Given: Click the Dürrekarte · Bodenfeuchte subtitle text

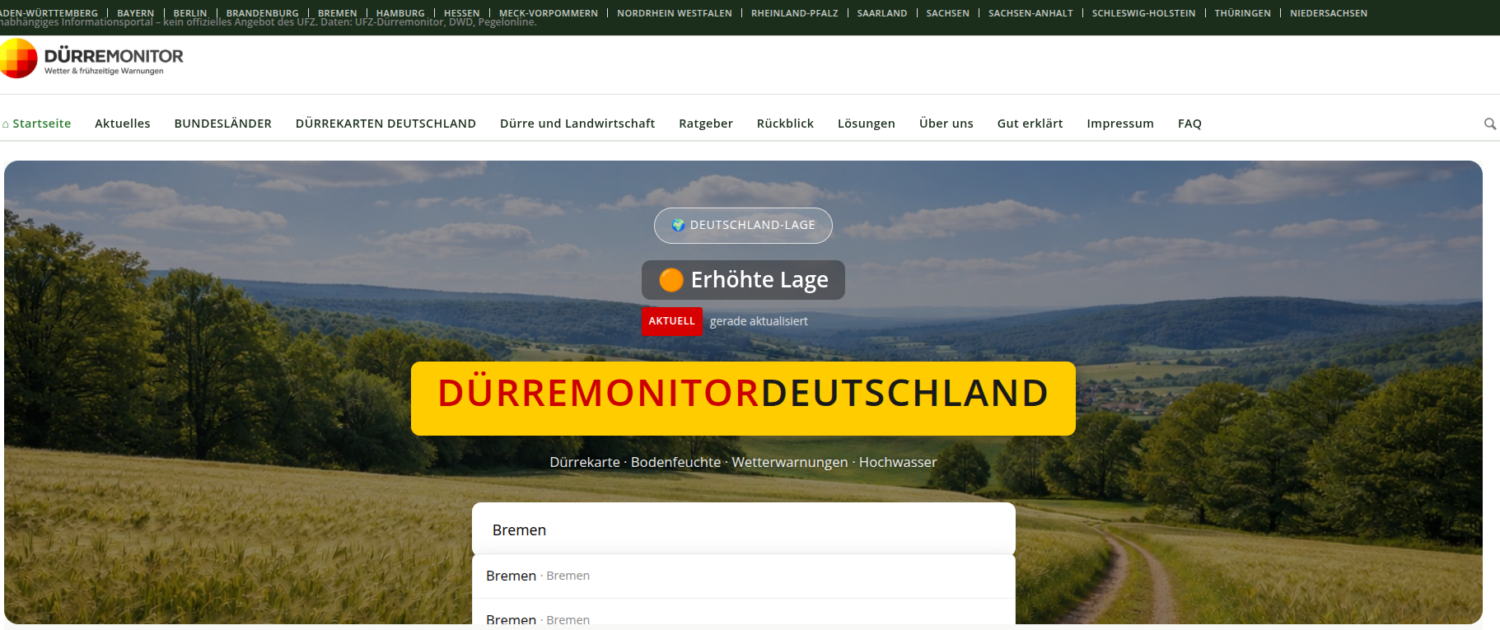Looking at the screenshot, I should click(x=743, y=463).
